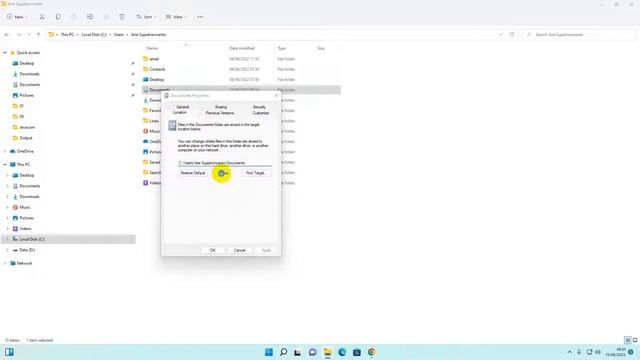Open address bar history dropdown

point(501,35)
